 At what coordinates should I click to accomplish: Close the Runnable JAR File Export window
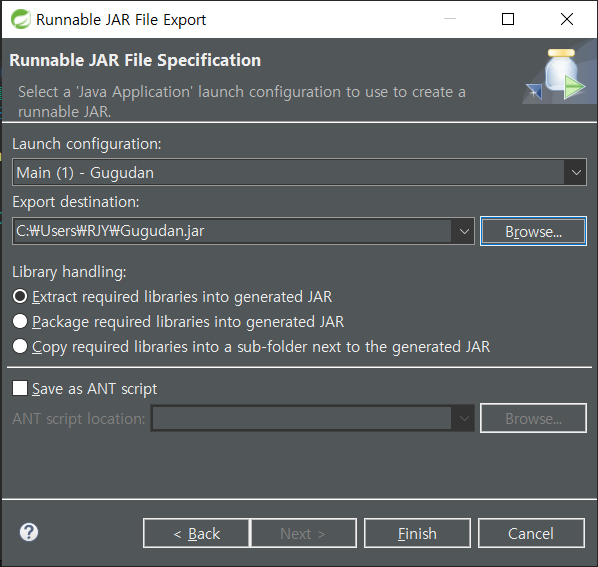tap(567, 19)
